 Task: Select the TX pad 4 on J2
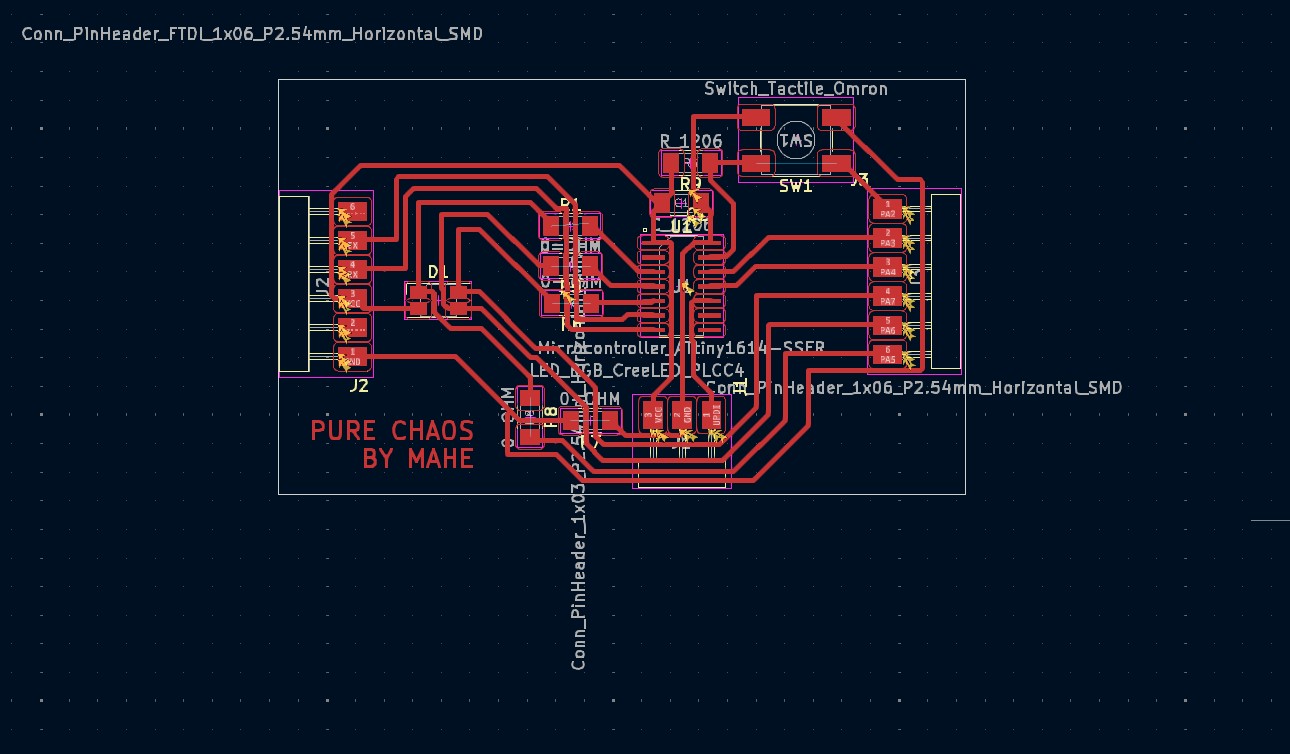click(x=354, y=270)
